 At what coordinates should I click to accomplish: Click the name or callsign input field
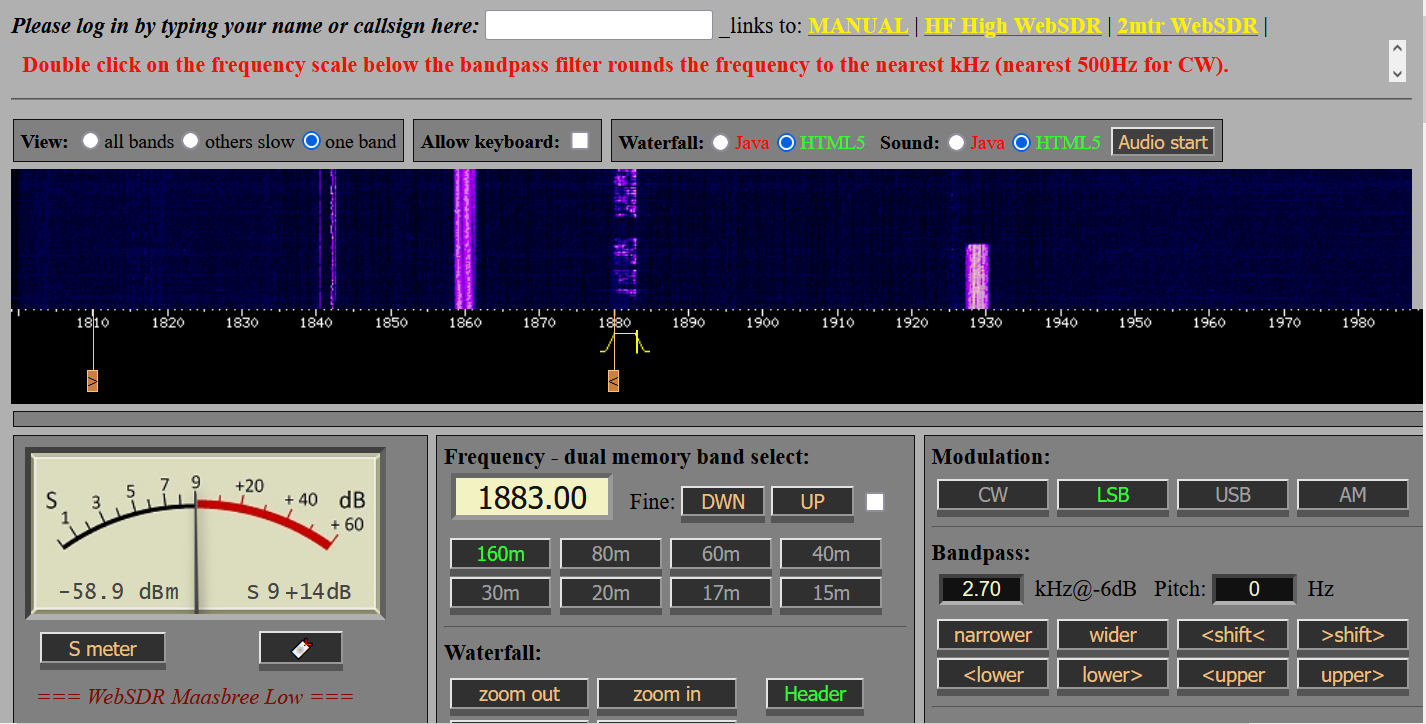[598, 26]
